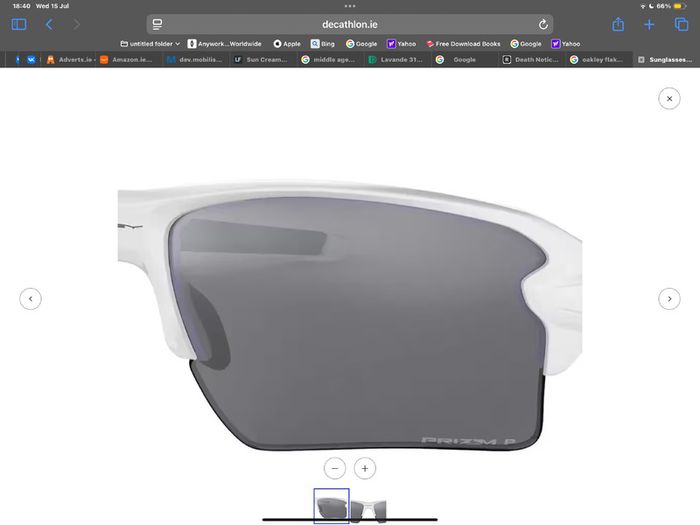Open the Share sheet
This screenshot has width=700, height=525.
pos(618,24)
